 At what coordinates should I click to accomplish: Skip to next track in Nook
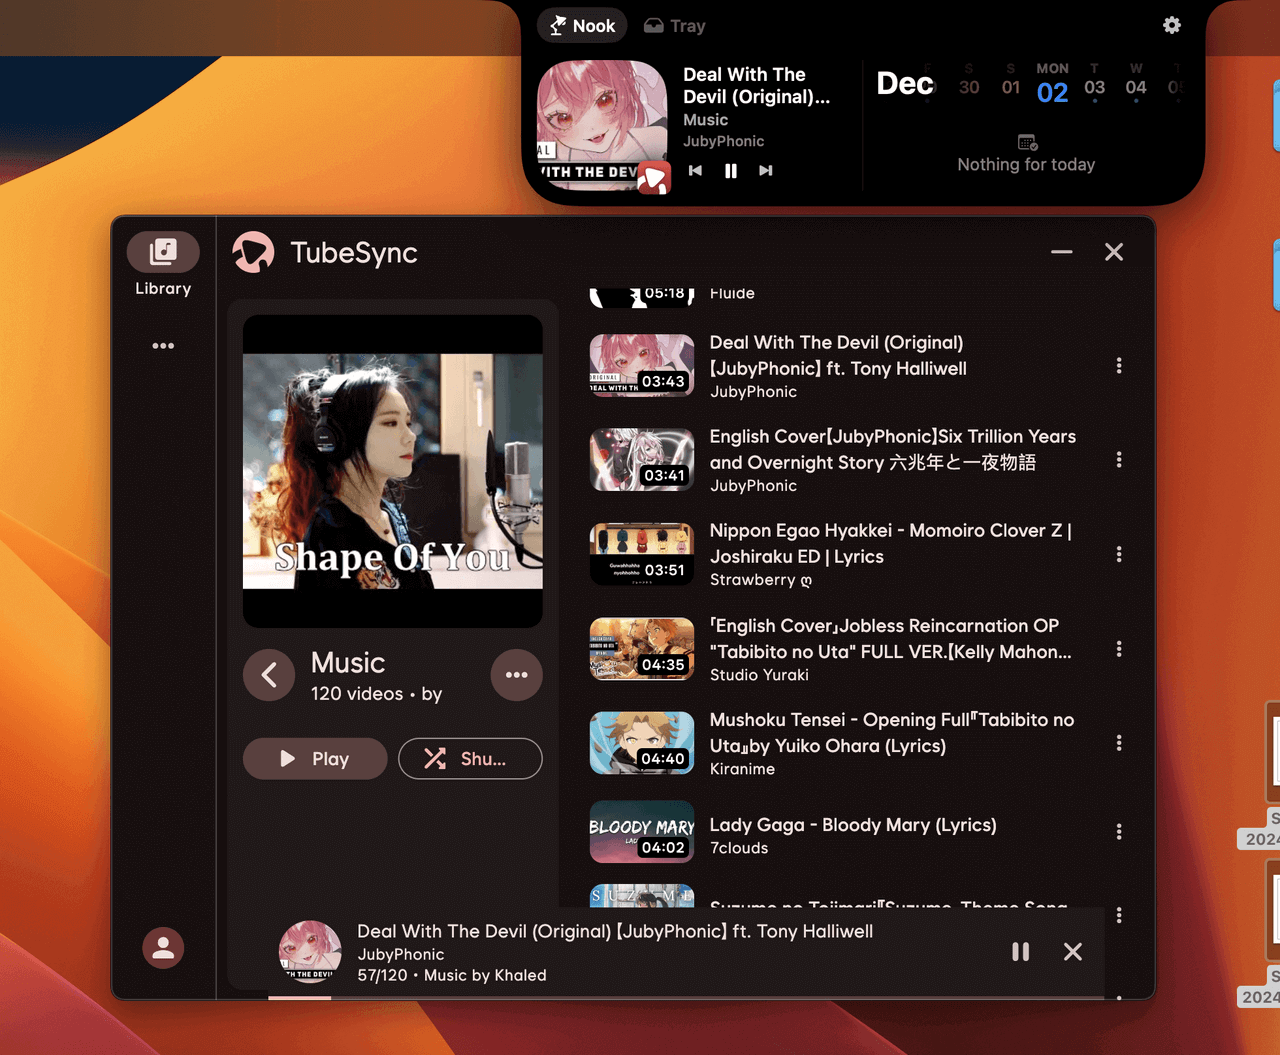[x=766, y=171]
